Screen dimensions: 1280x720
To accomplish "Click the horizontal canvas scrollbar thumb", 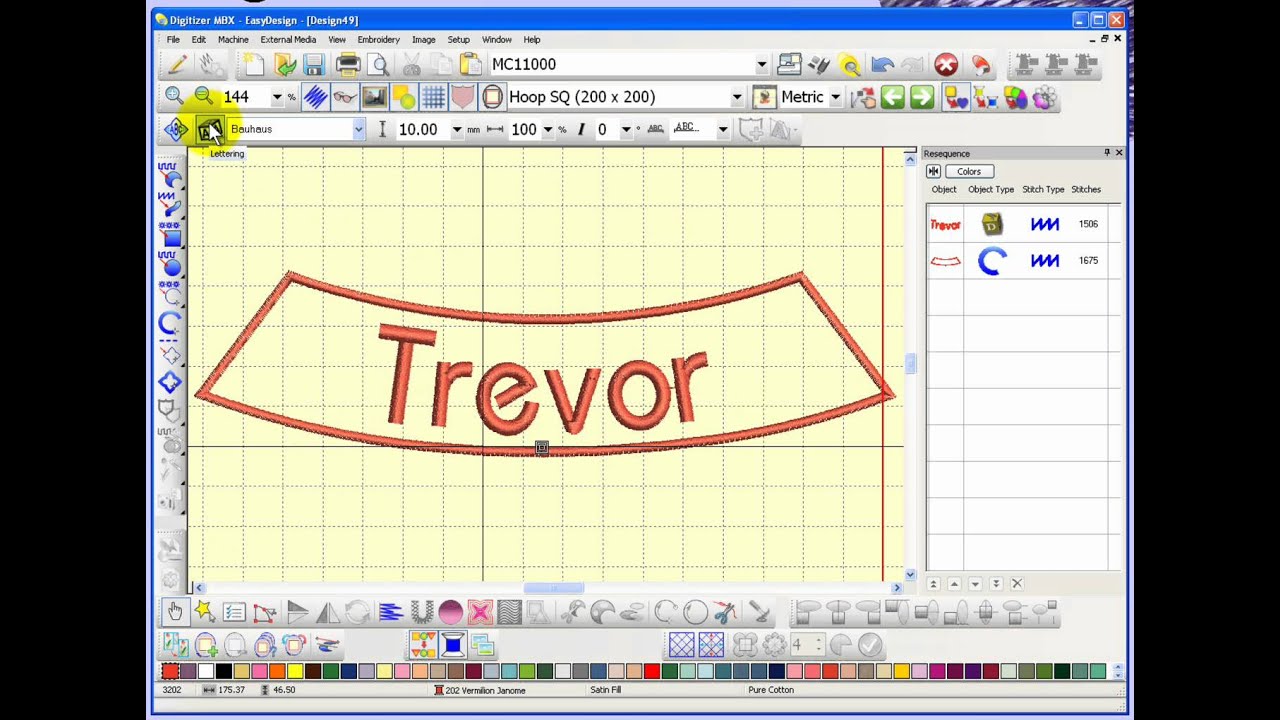I will coord(553,588).
